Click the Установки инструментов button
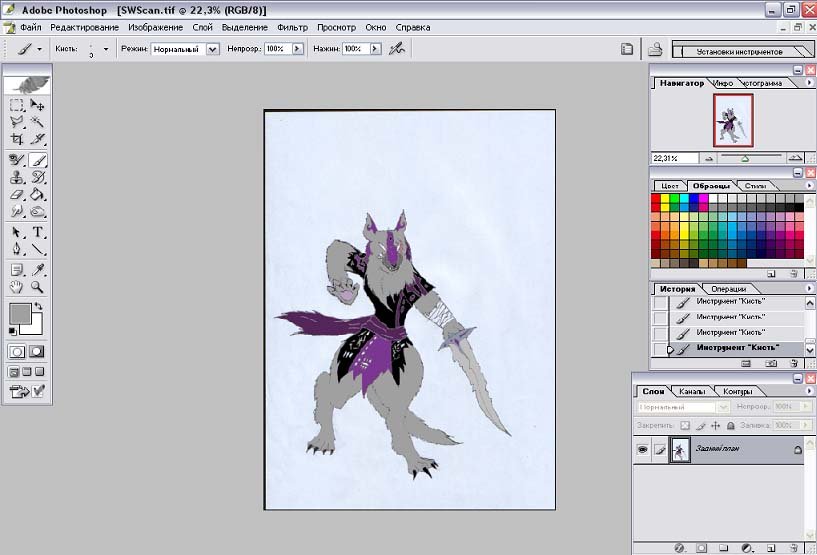Image resolution: width=817 pixels, height=555 pixels. (x=739, y=48)
